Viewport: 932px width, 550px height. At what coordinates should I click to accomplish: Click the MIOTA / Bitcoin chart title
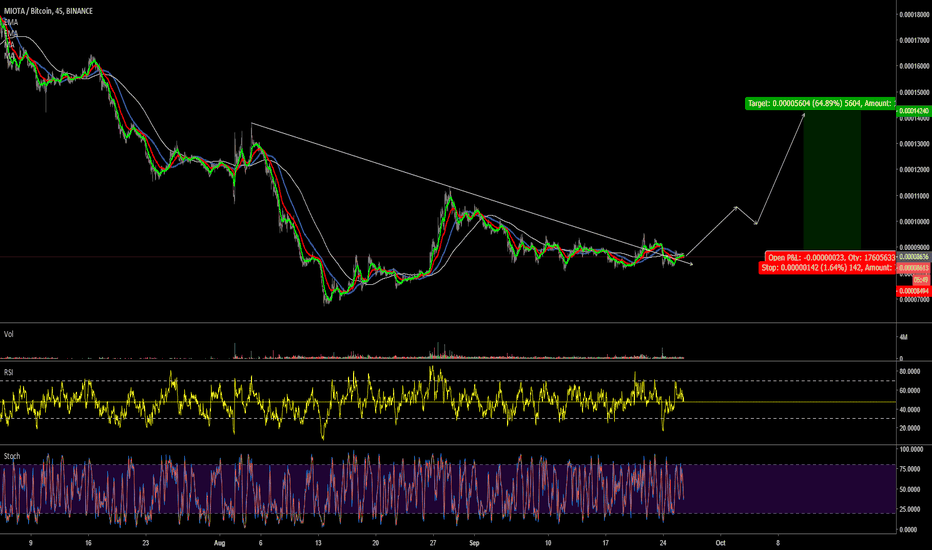coord(48,11)
